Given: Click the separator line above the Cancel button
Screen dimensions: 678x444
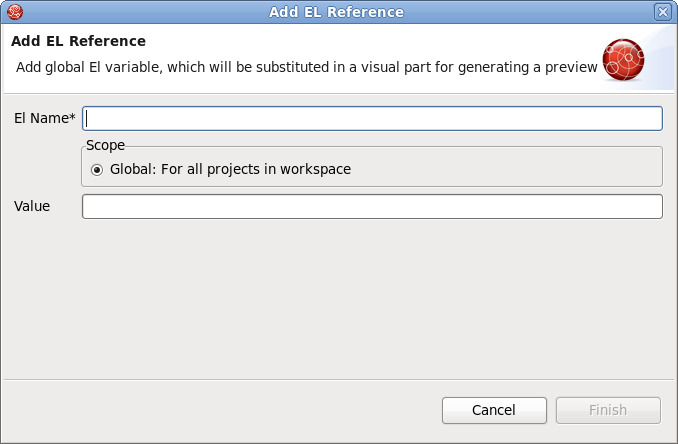Looking at the screenshot, I should click(338, 380).
